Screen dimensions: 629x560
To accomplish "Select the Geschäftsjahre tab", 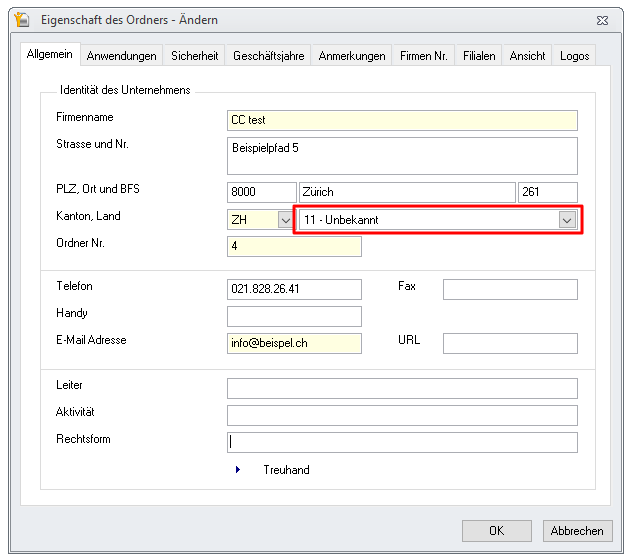I will click(x=268, y=57).
